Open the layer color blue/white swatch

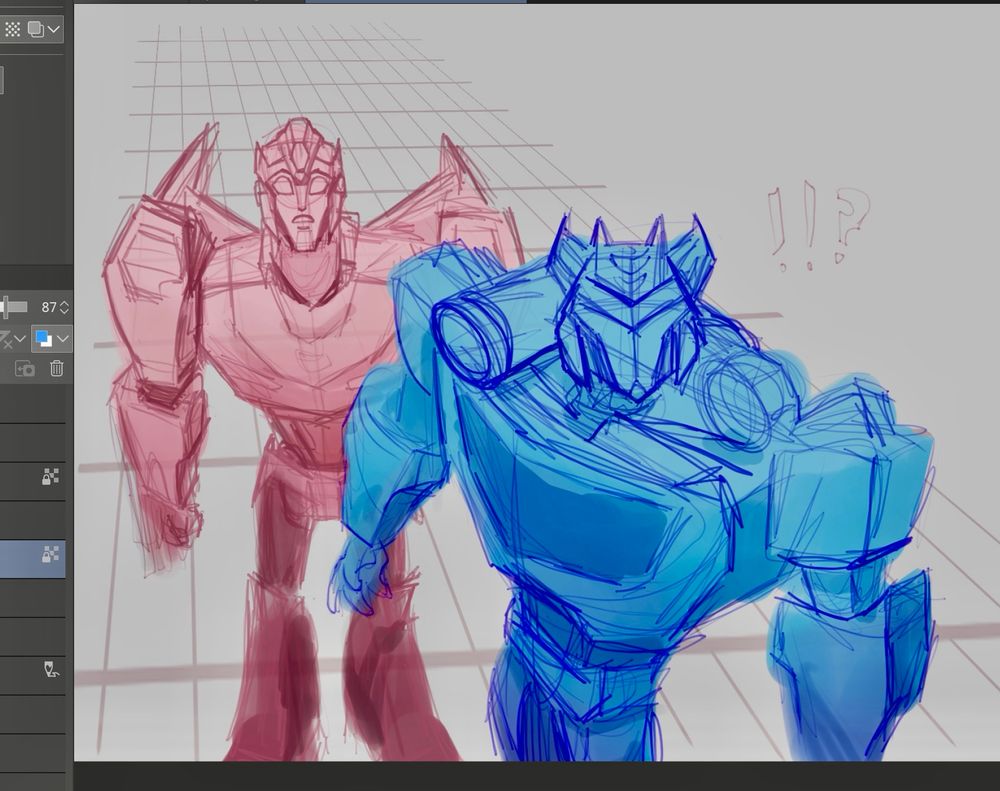[x=44, y=339]
